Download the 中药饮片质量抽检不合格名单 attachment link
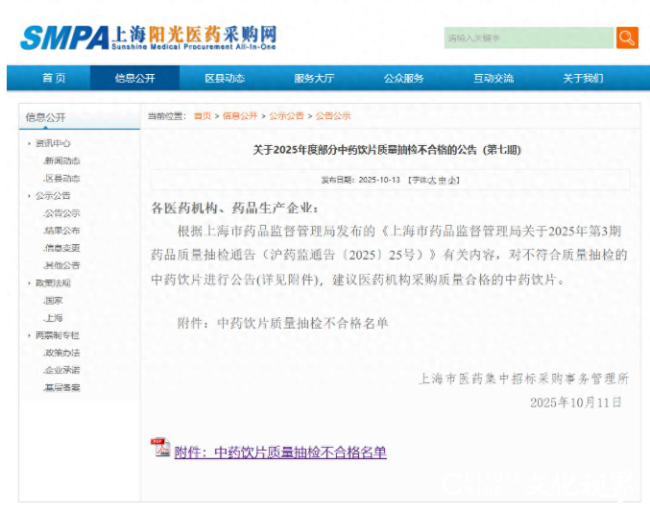Screen dimensions: 650x514 tap(280, 452)
